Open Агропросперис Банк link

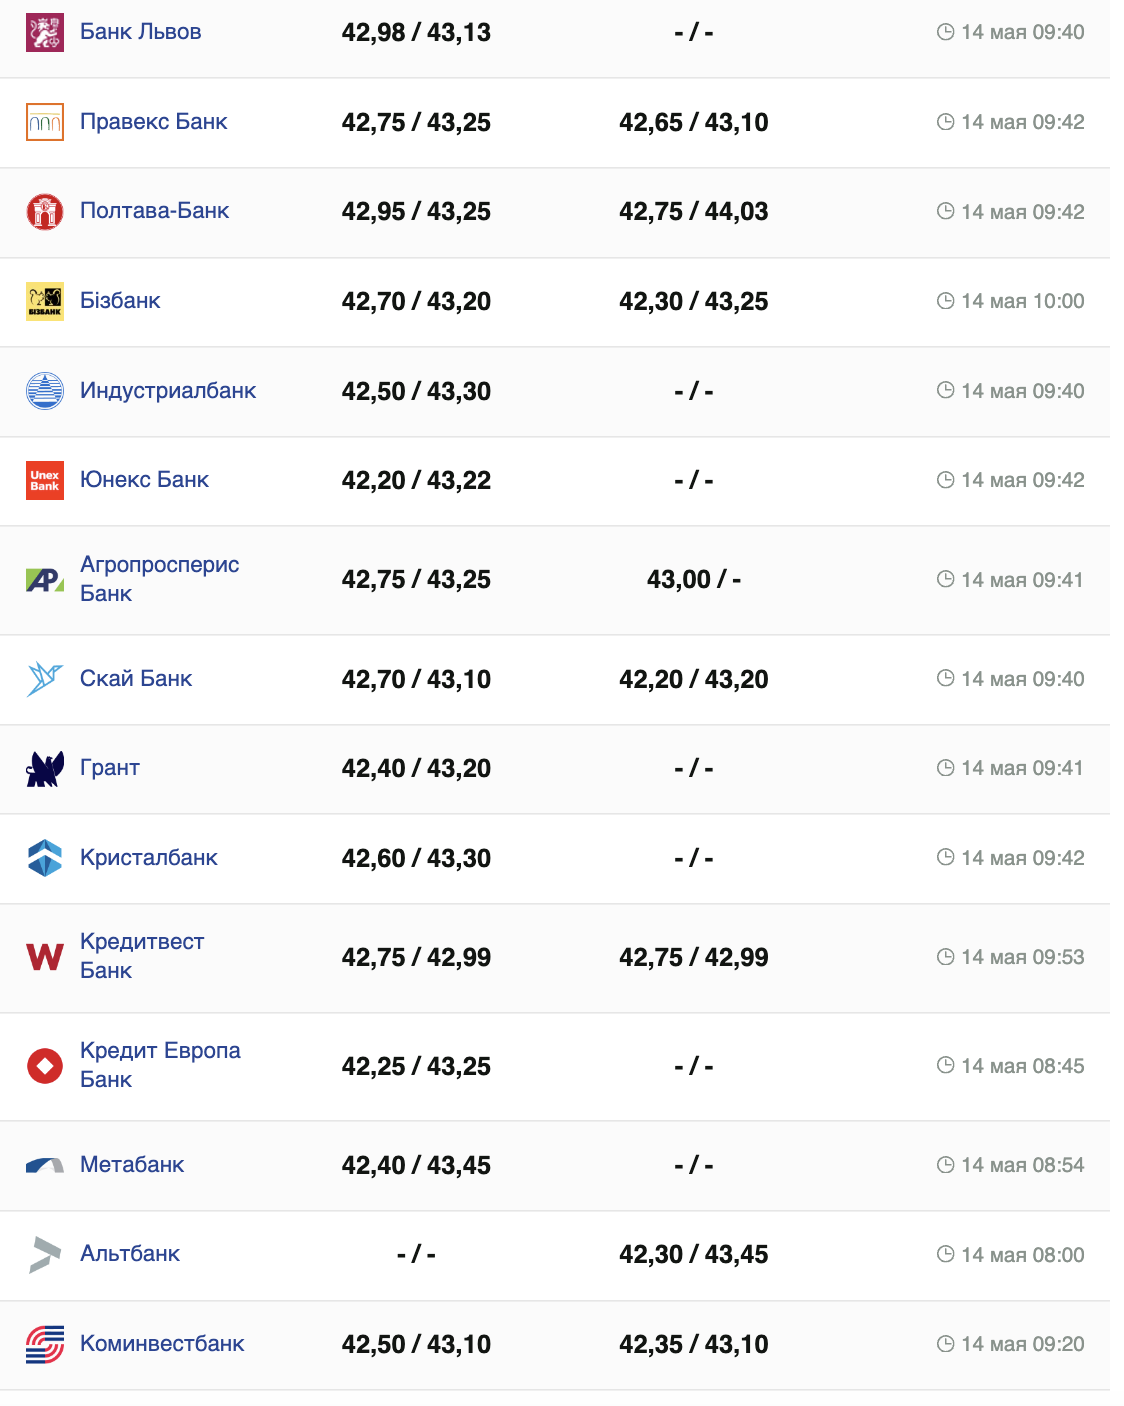[159, 579]
